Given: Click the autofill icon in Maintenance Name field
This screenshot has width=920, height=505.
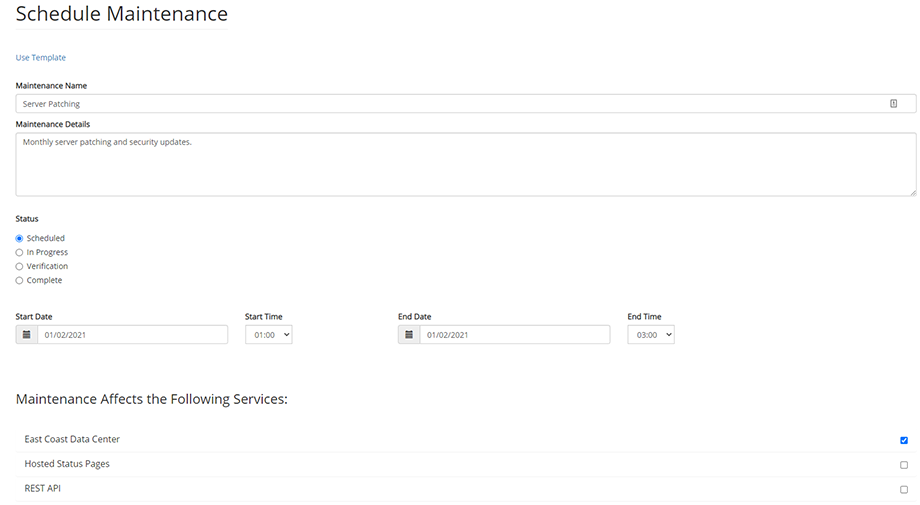Looking at the screenshot, I should coord(894,104).
